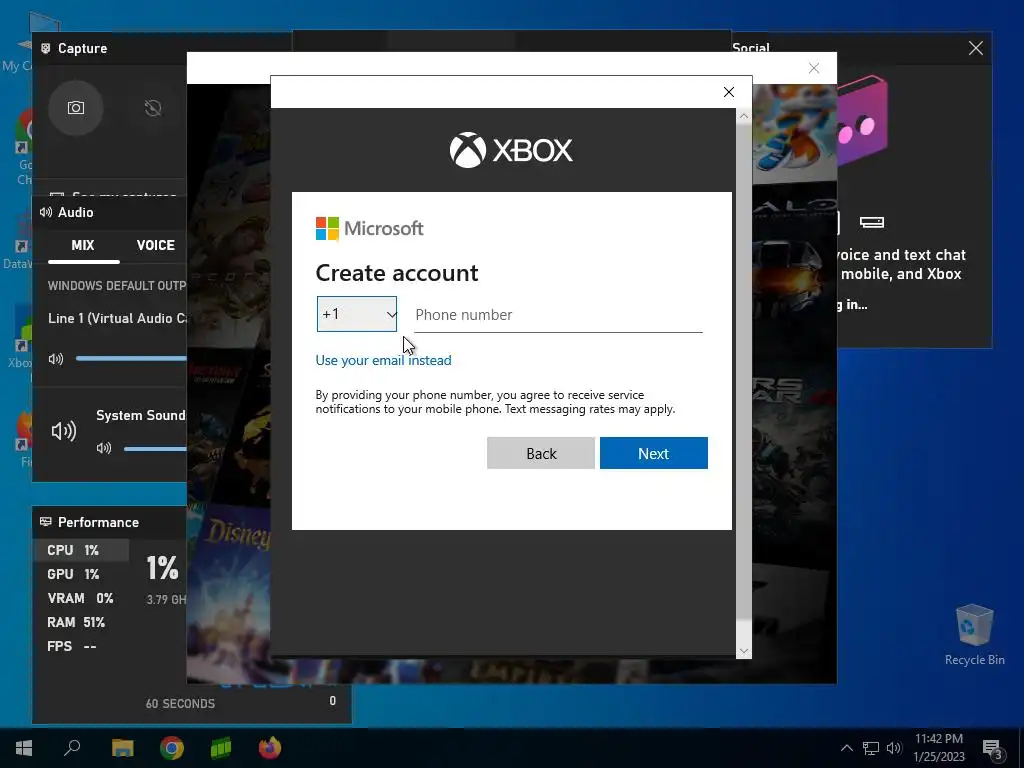This screenshot has width=1024, height=768.
Task: Select RAM row in Performance widget
Action: (81, 622)
